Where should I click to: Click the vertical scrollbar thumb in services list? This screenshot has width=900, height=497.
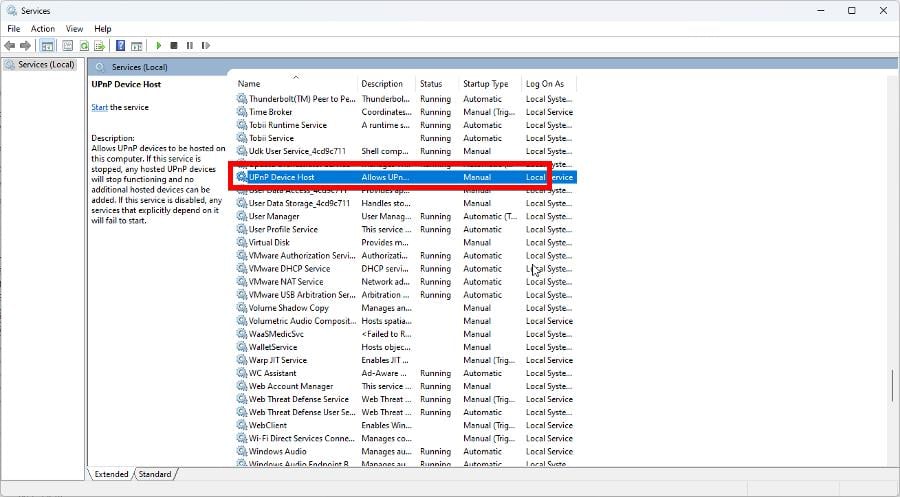coord(893,386)
